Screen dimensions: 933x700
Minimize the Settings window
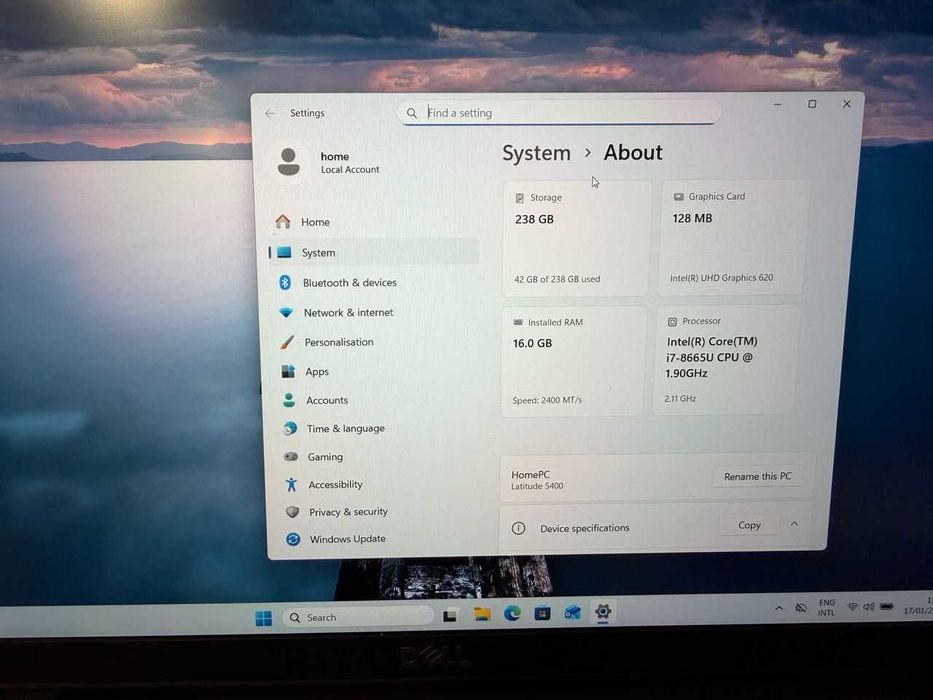tap(778, 104)
